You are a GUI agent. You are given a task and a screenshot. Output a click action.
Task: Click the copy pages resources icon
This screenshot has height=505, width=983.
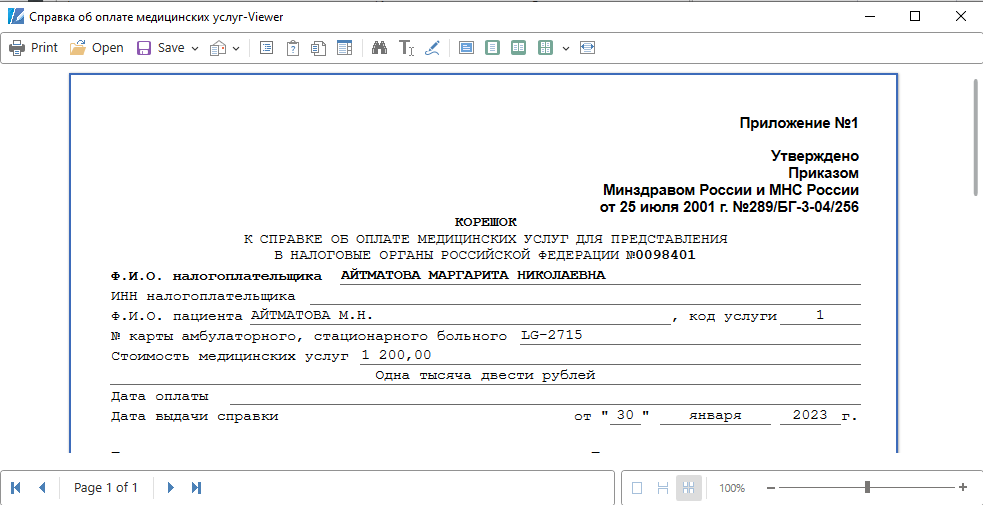coord(319,48)
